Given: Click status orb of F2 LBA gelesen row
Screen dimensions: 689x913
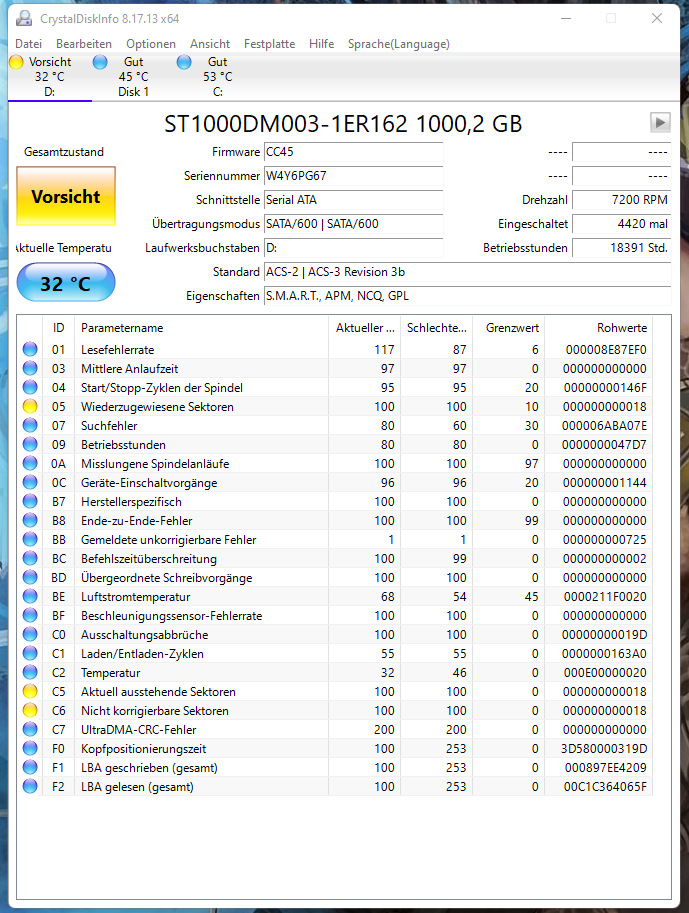Looking at the screenshot, I should click(30, 787).
